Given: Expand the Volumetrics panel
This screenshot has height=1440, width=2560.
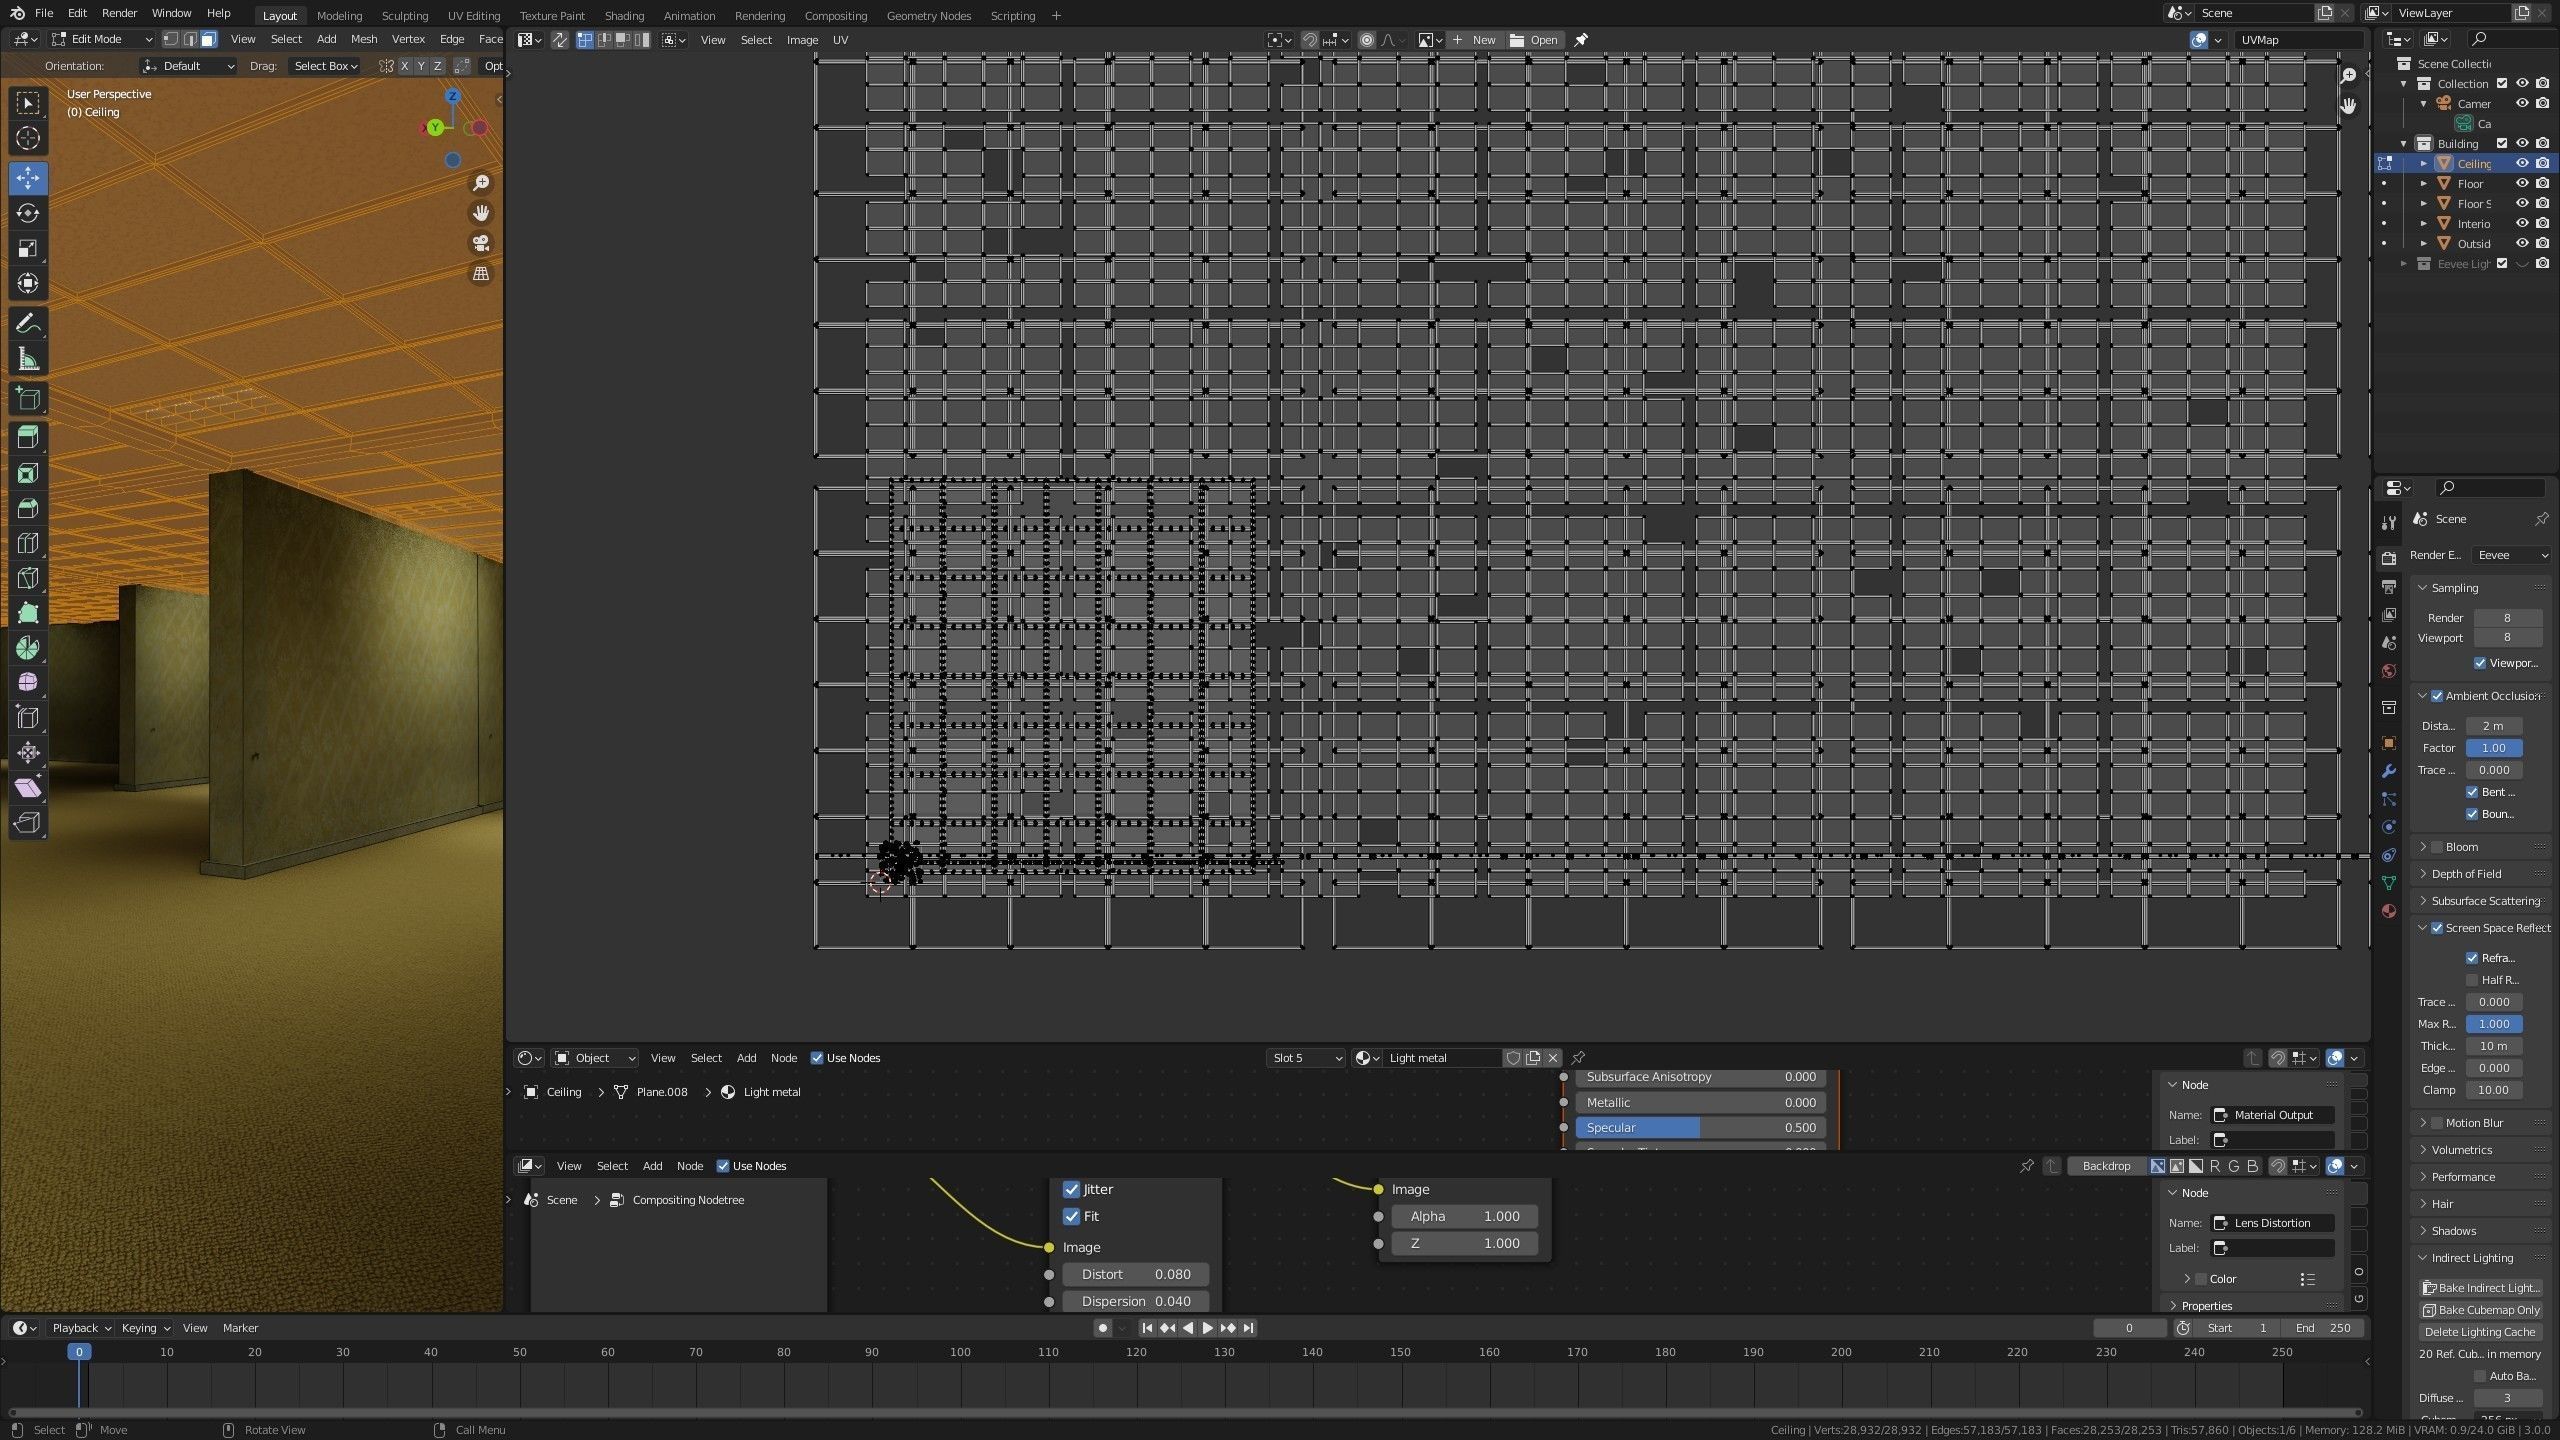Looking at the screenshot, I should click(x=2461, y=1150).
